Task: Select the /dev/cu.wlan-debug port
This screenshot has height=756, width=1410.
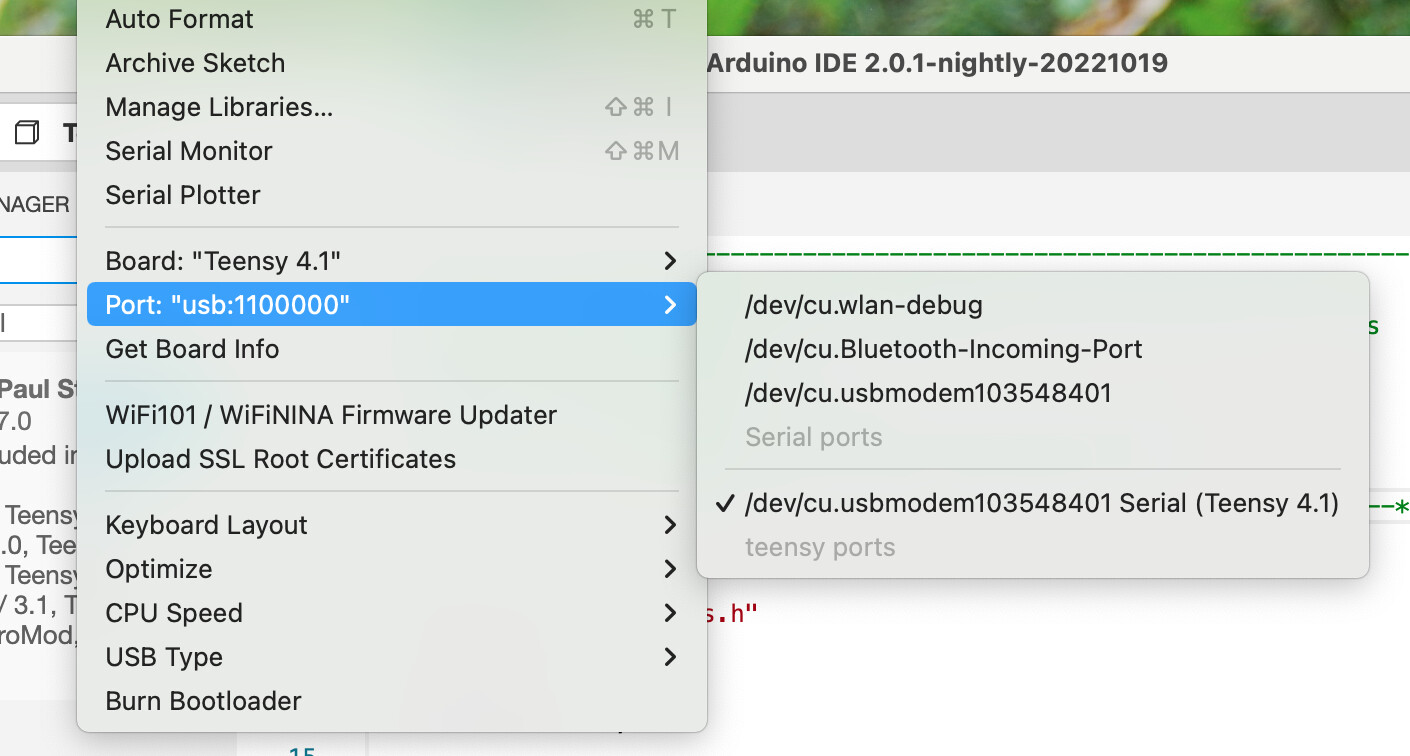Action: (864, 305)
